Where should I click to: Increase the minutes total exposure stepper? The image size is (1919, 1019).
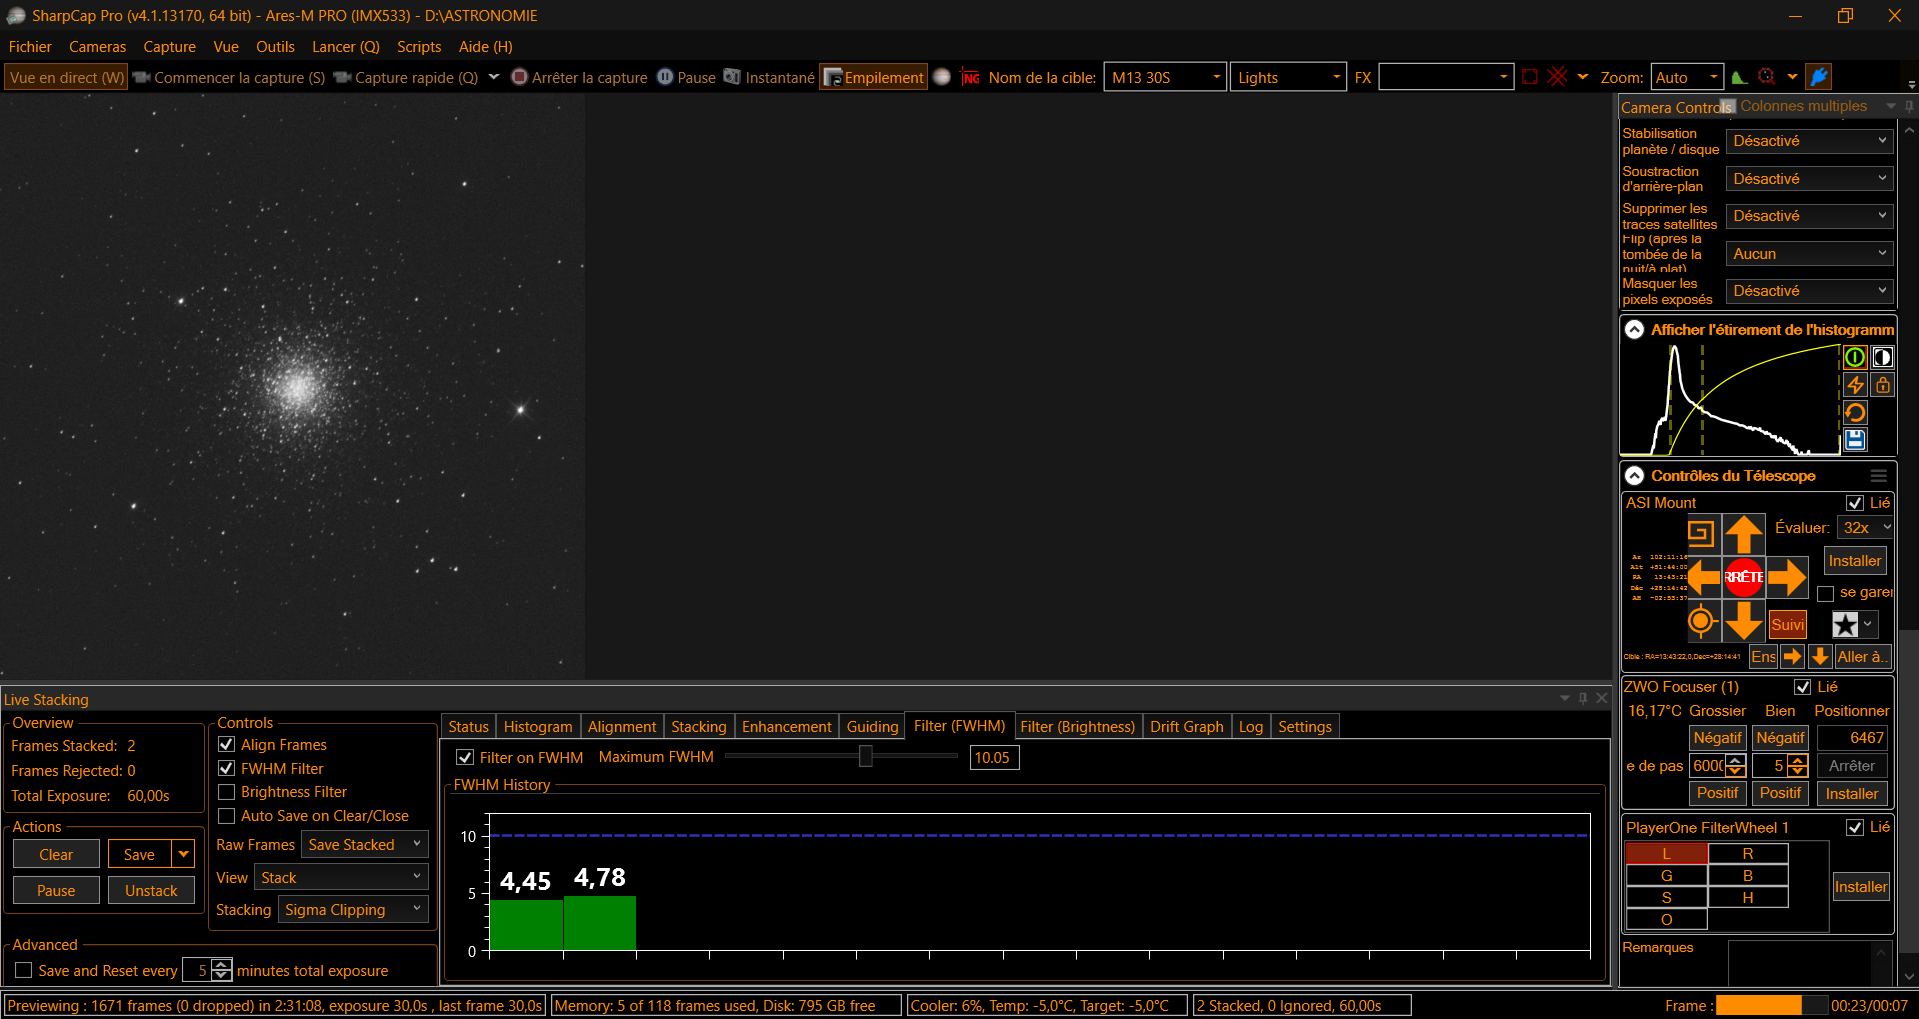222,964
